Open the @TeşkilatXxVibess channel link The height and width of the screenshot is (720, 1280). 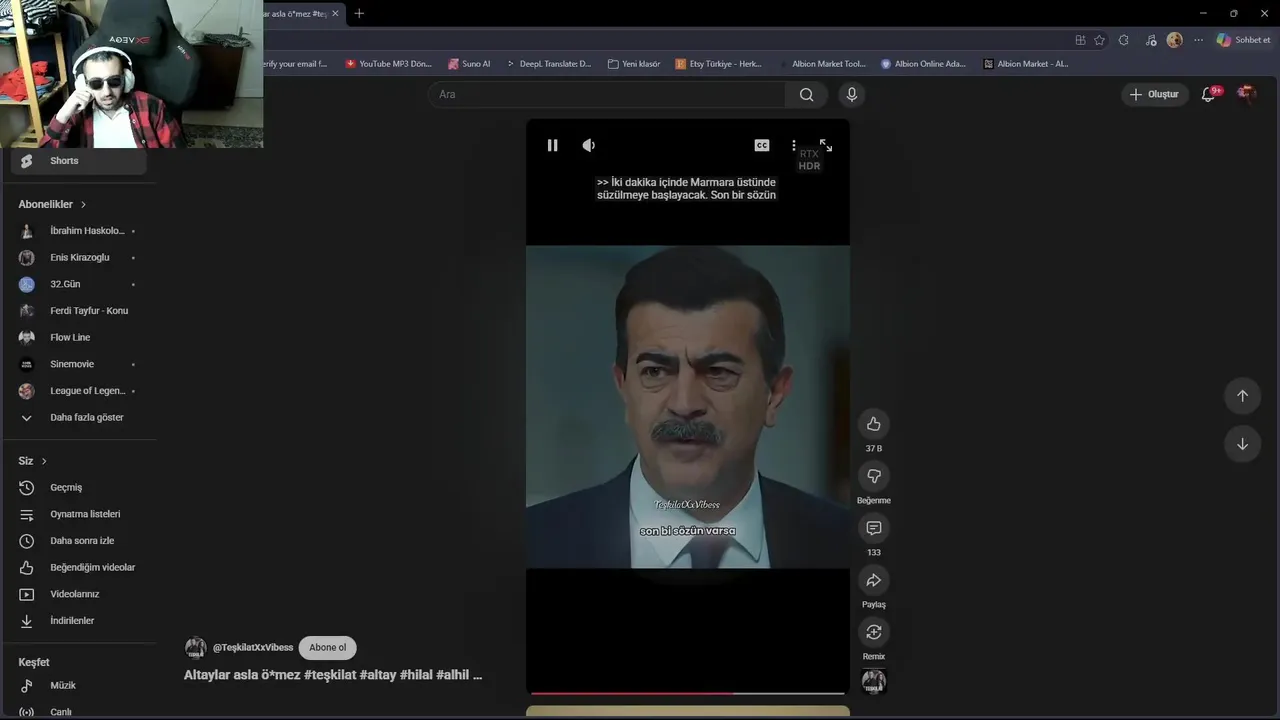point(253,647)
